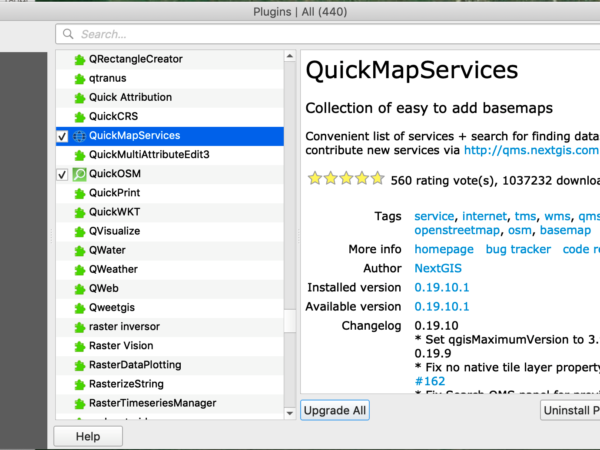
Task: Select QVisualize in the plugin list
Action: click(x=170, y=232)
